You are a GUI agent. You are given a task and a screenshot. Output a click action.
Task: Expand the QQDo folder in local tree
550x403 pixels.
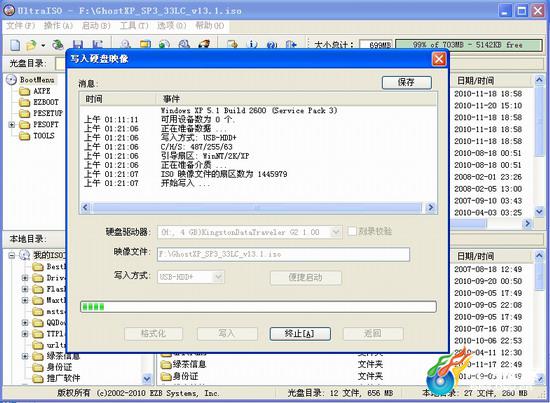click(25, 322)
